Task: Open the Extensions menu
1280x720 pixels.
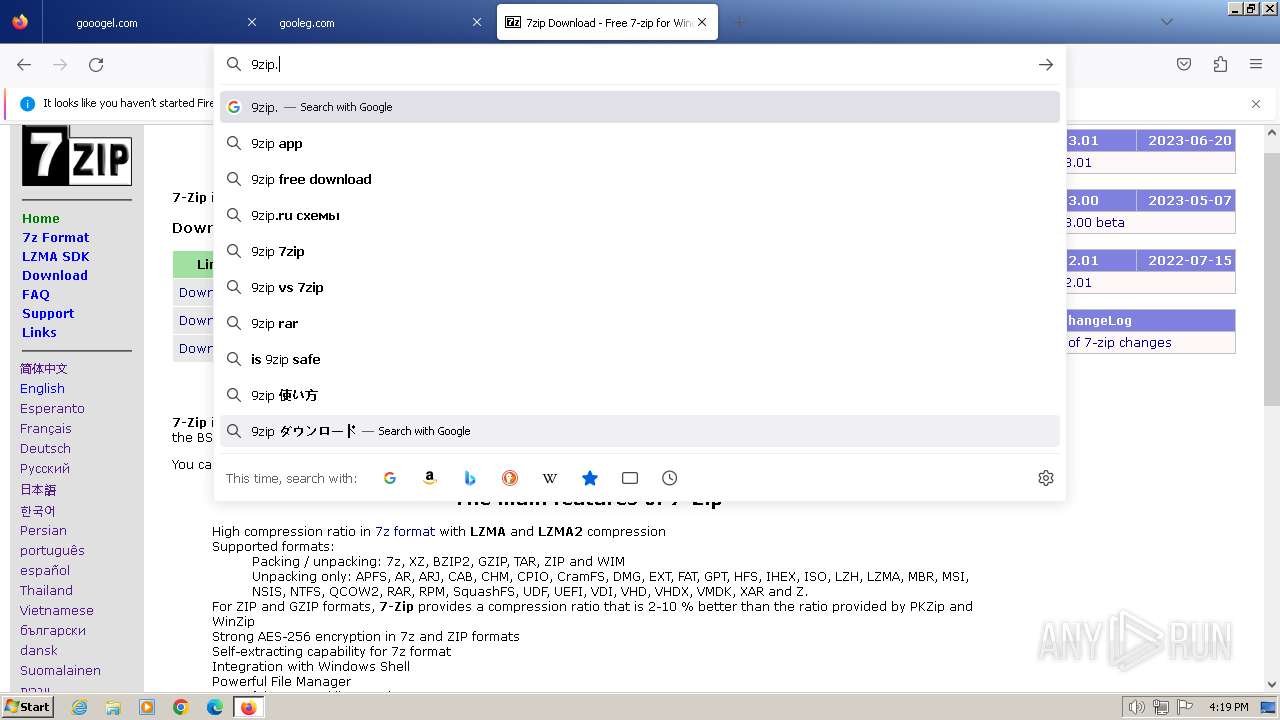Action: [x=1220, y=64]
